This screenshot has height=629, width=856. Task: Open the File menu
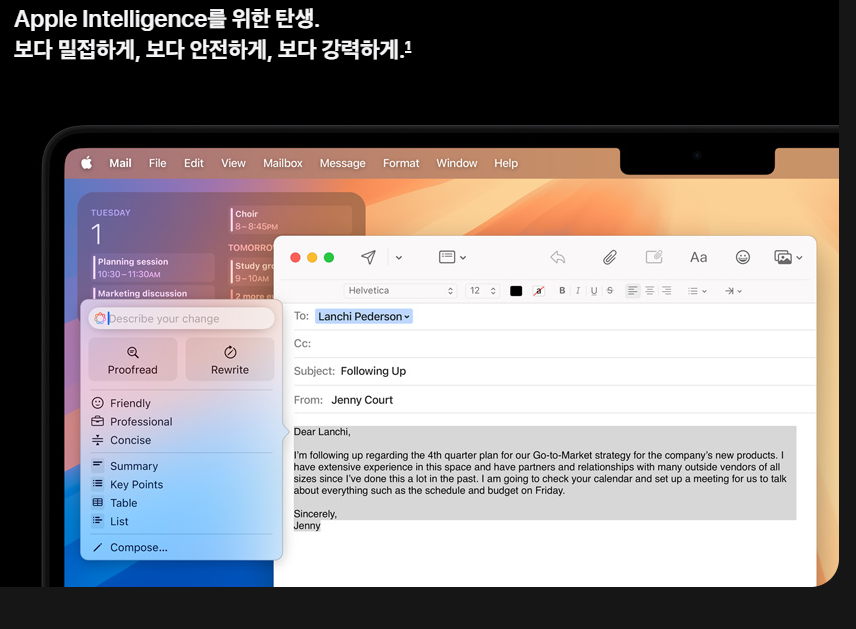click(157, 163)
